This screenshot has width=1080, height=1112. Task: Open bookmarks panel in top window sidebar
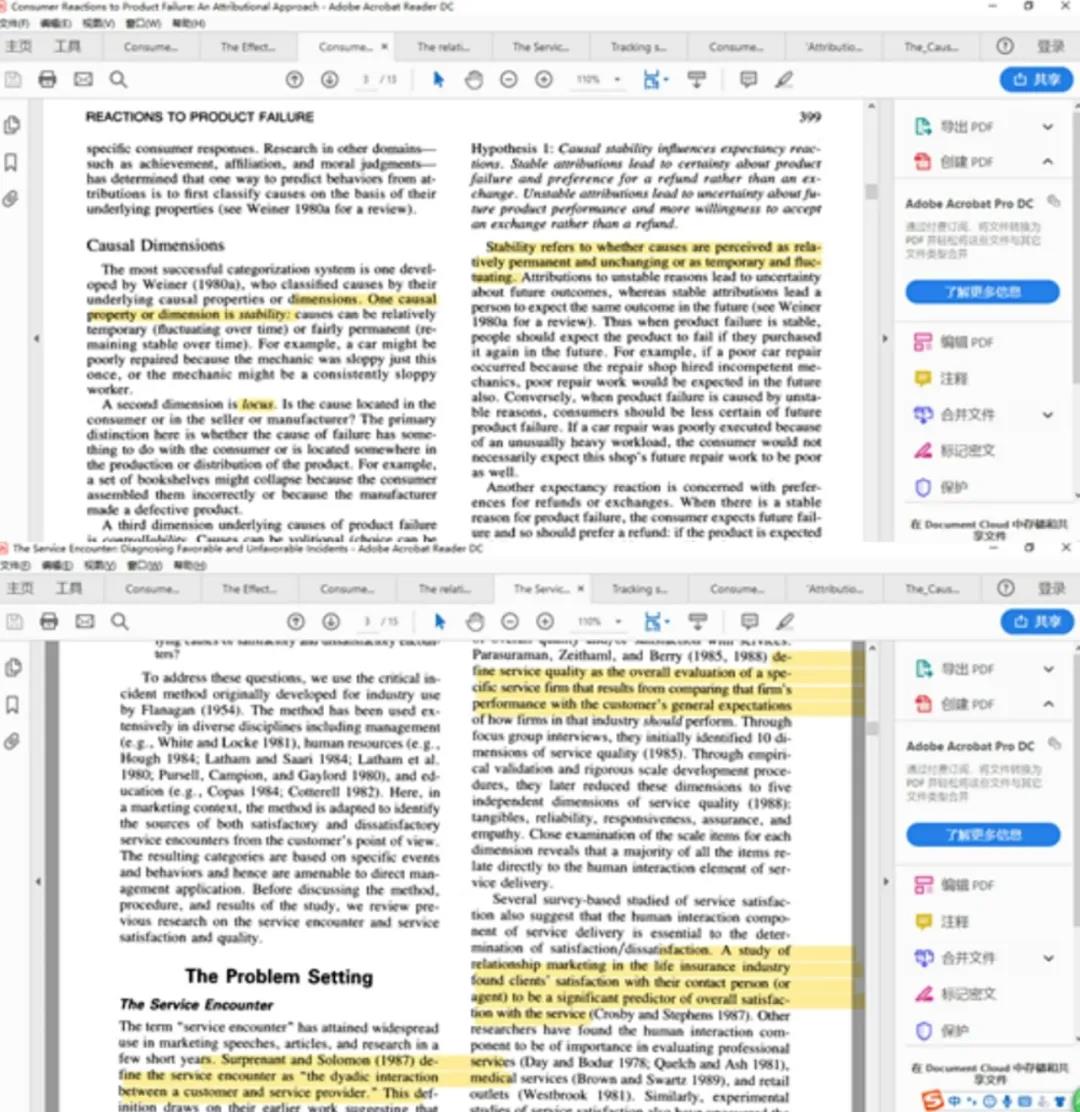12,162
